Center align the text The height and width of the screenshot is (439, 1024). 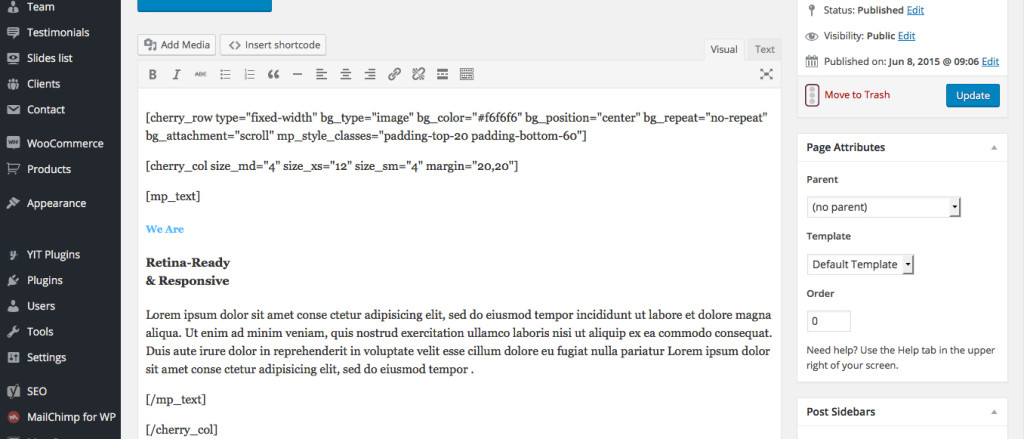coord(346,74)
